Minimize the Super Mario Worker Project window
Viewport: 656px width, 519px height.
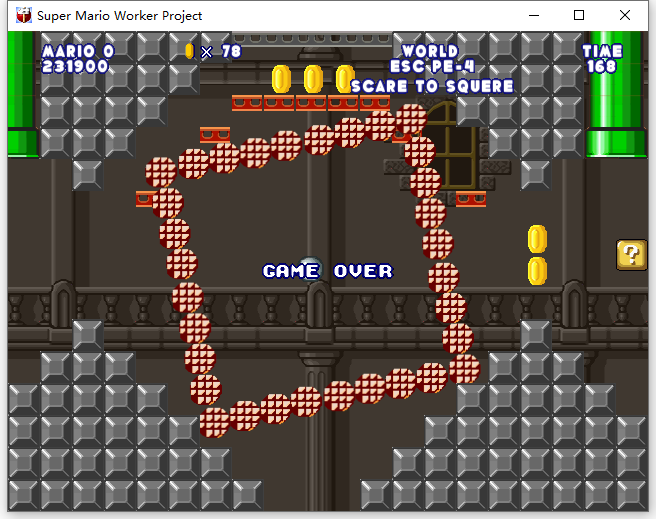(x=534, y=15)
